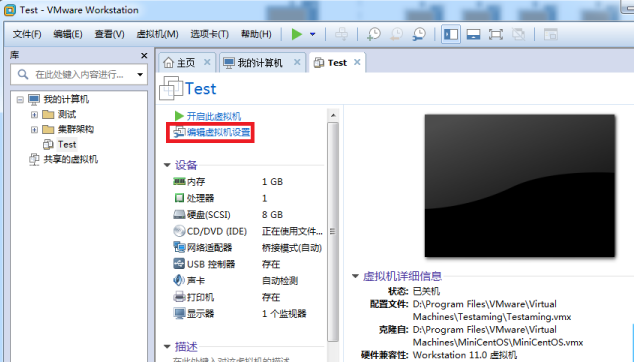
Task: Collapse the 虚拟机详细信息 section
Action: [x=355, y=276]
